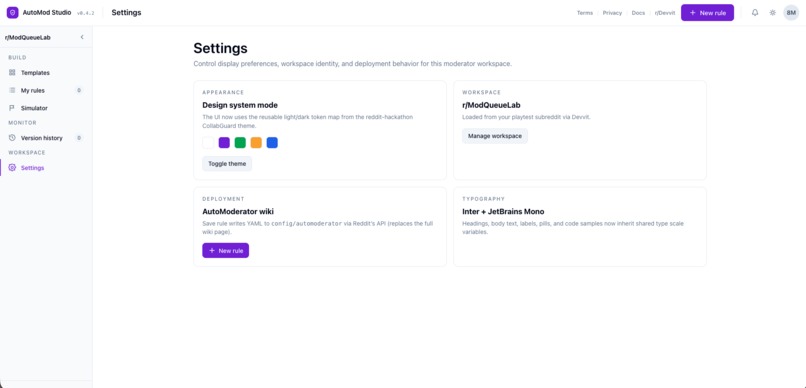Screen dimensions: 806x388
Task: Select the blue color swatch
Action: point(272,143)
